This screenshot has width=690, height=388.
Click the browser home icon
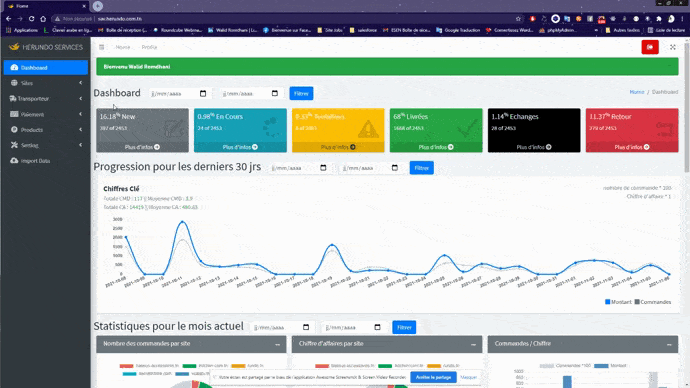pos(43,19)
